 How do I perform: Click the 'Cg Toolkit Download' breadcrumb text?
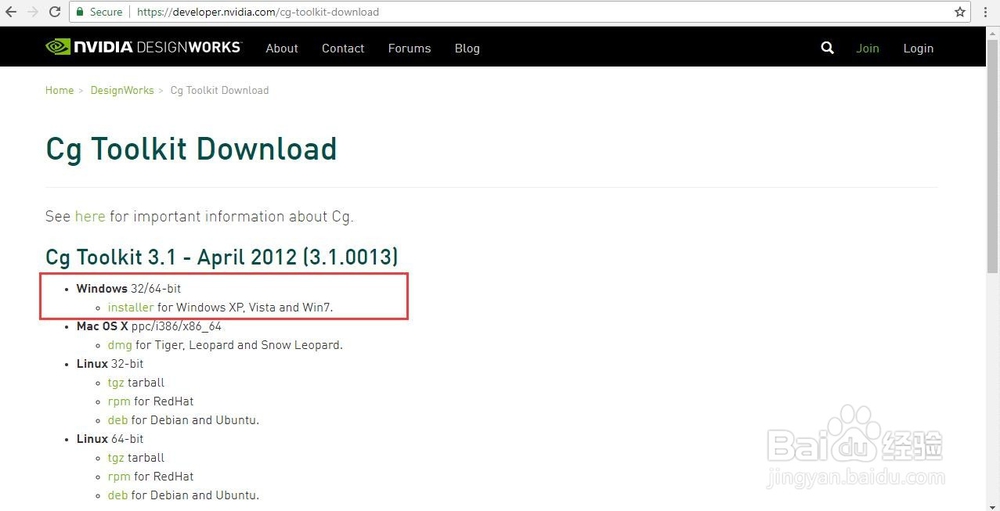click(219, 91)
